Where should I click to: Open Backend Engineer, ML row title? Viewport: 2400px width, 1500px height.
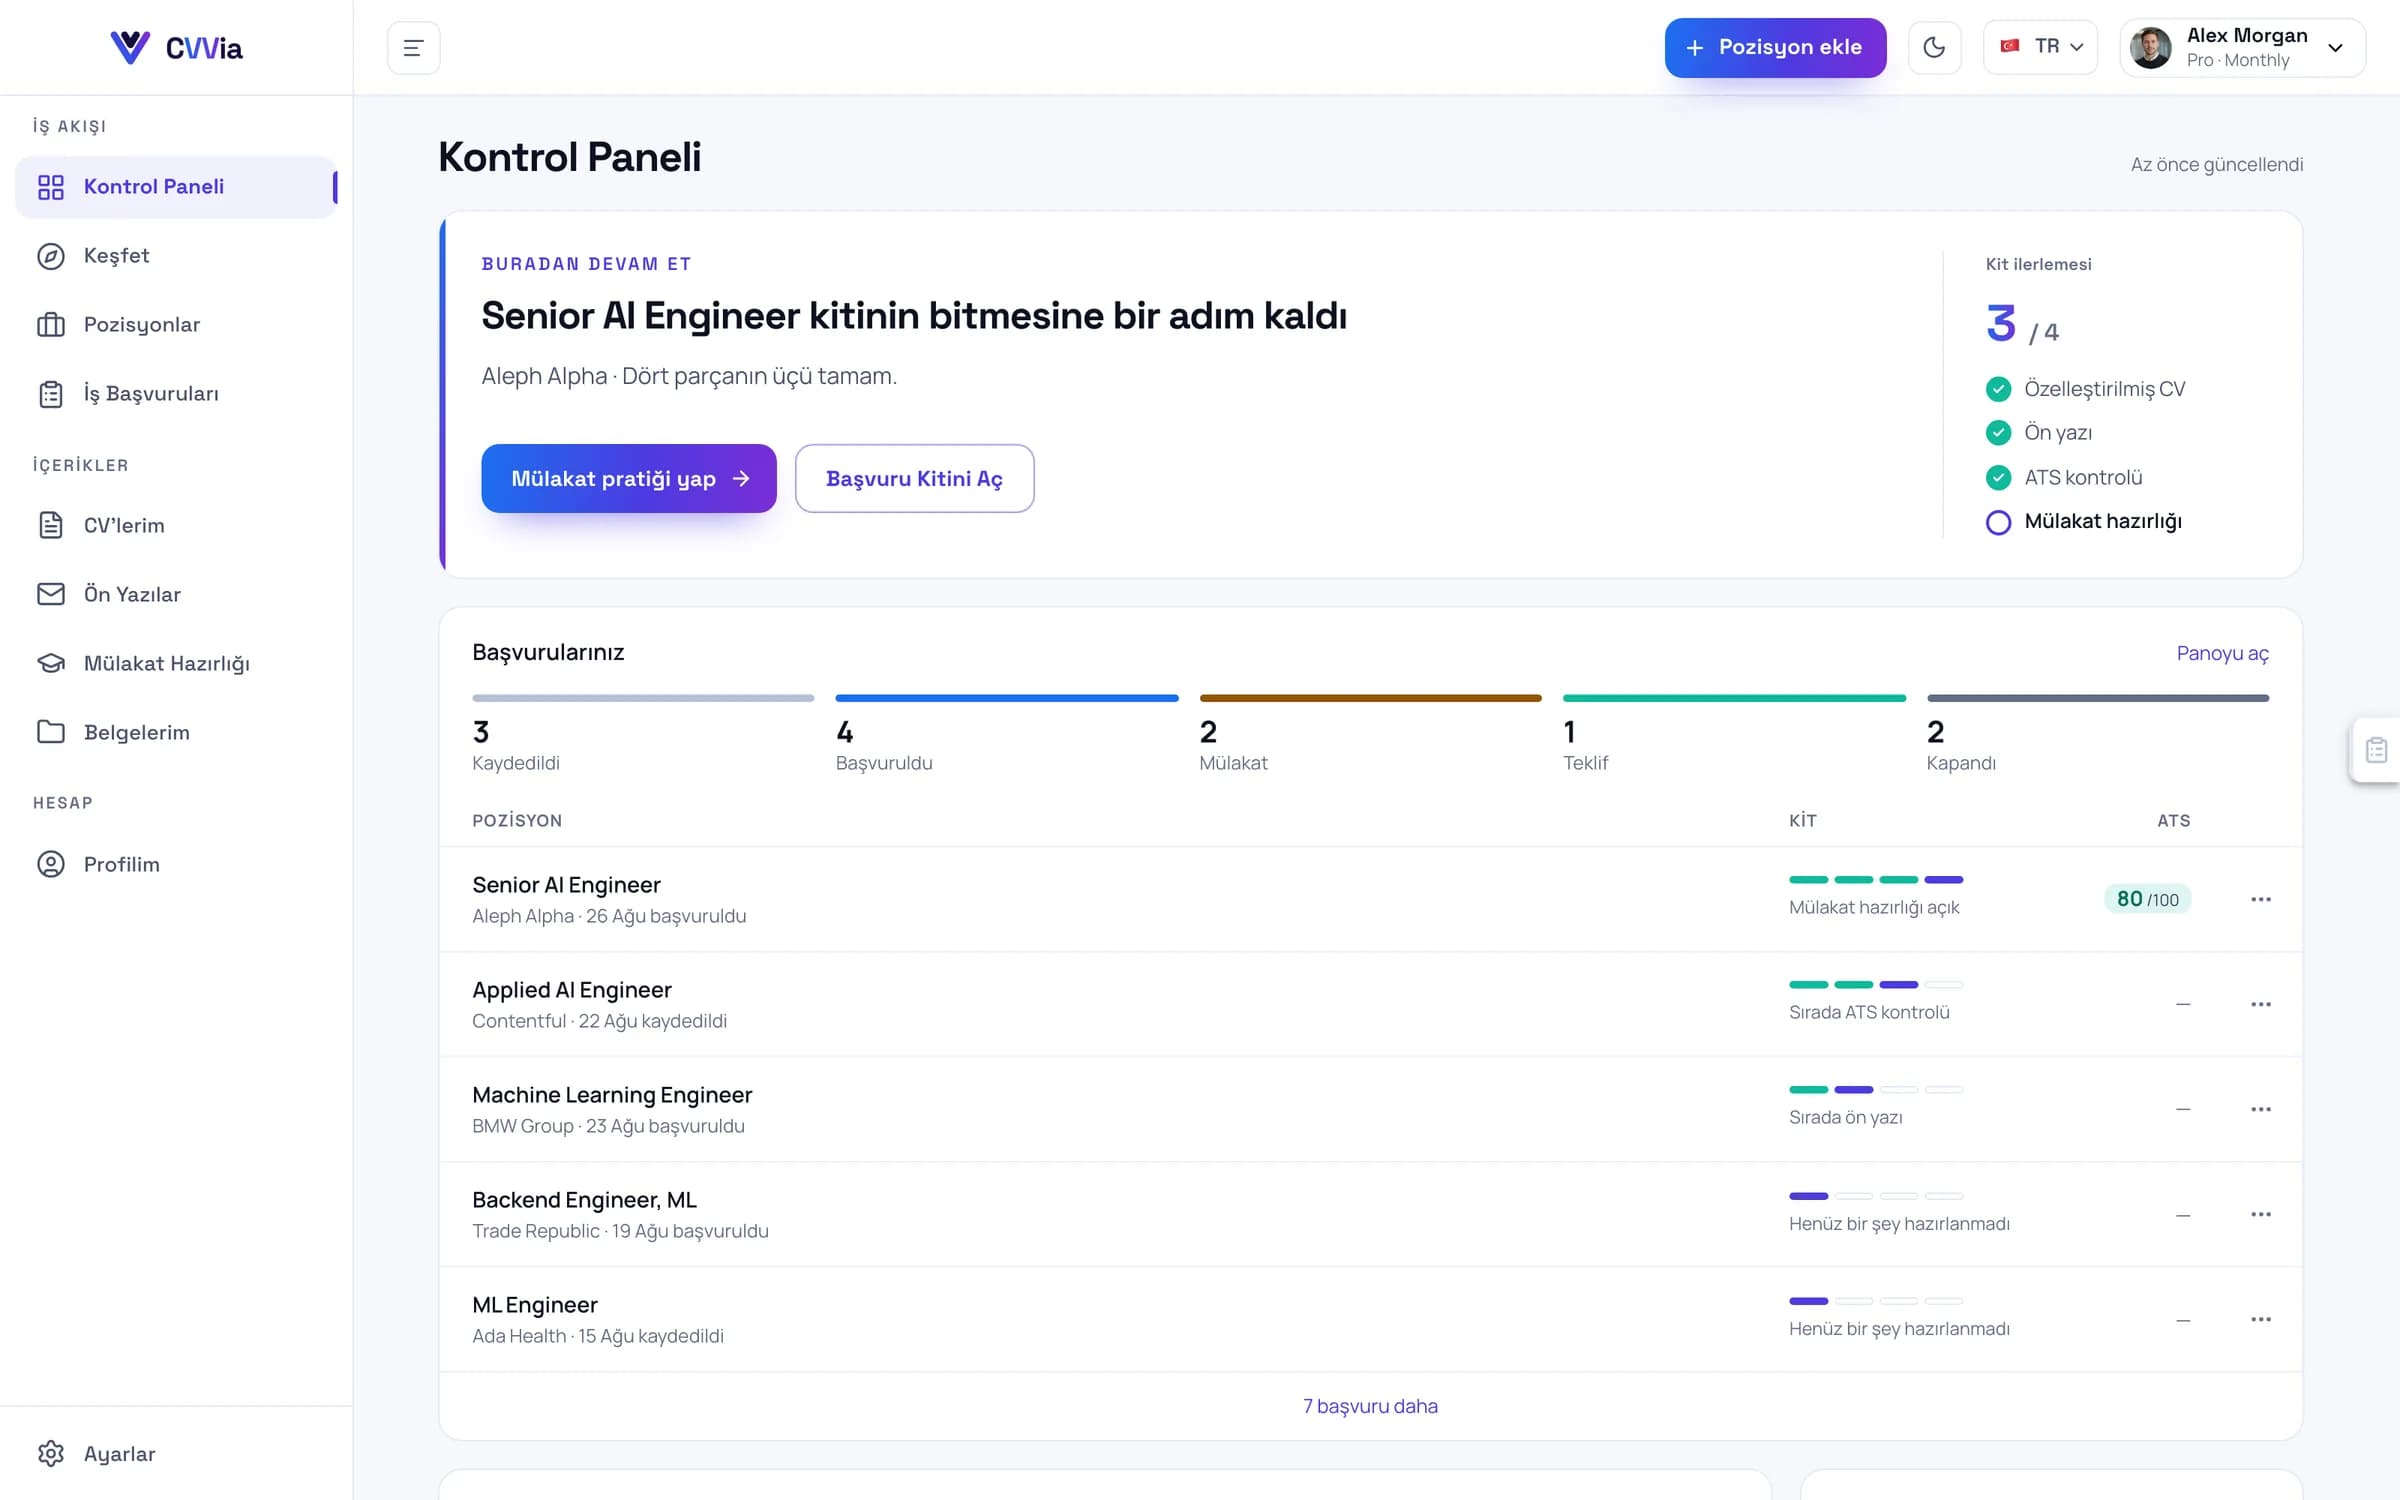click(584, 1200)
